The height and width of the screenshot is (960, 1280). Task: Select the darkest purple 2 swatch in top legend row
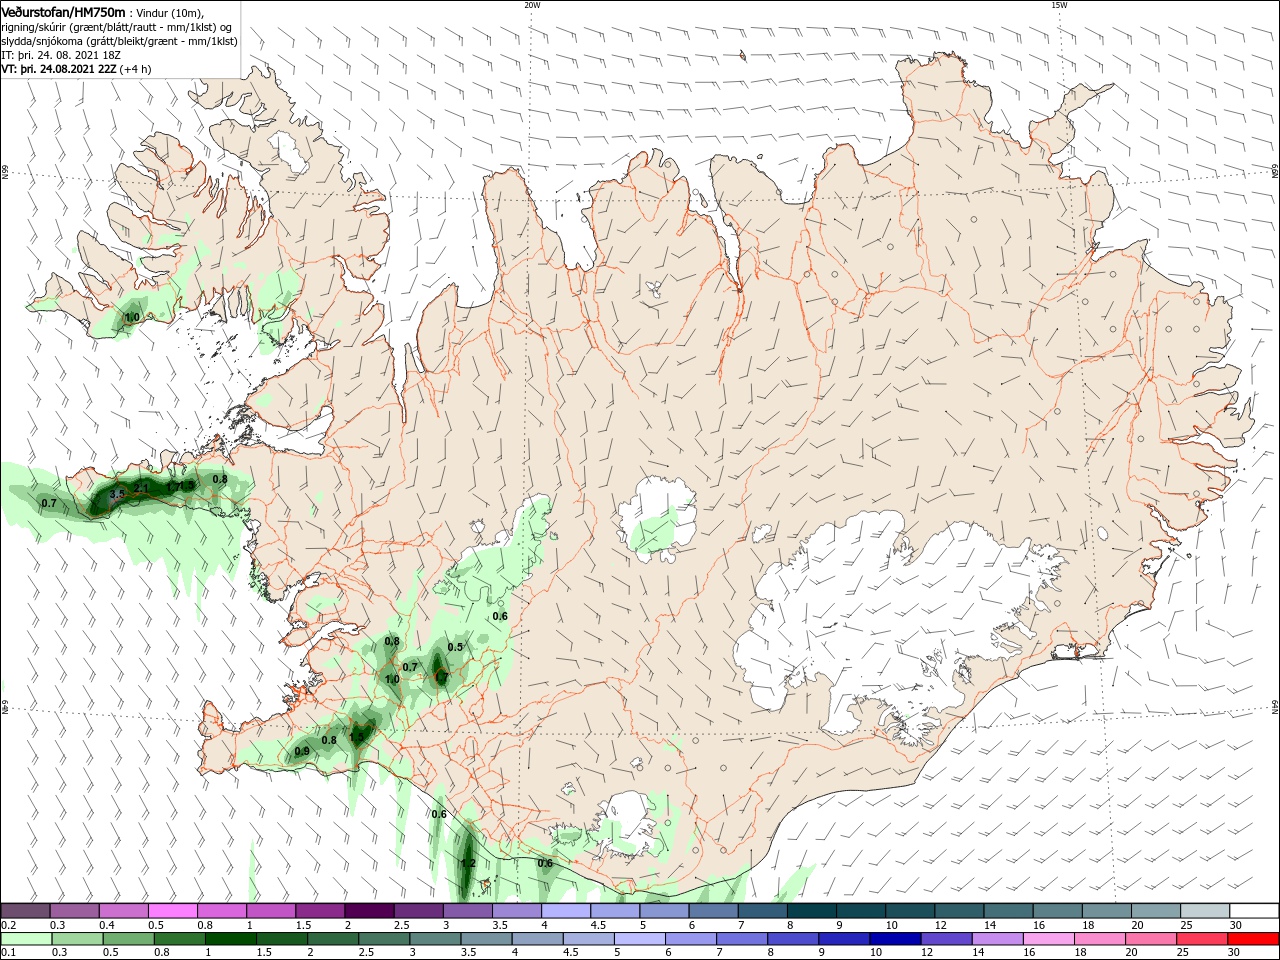[369, 911]
